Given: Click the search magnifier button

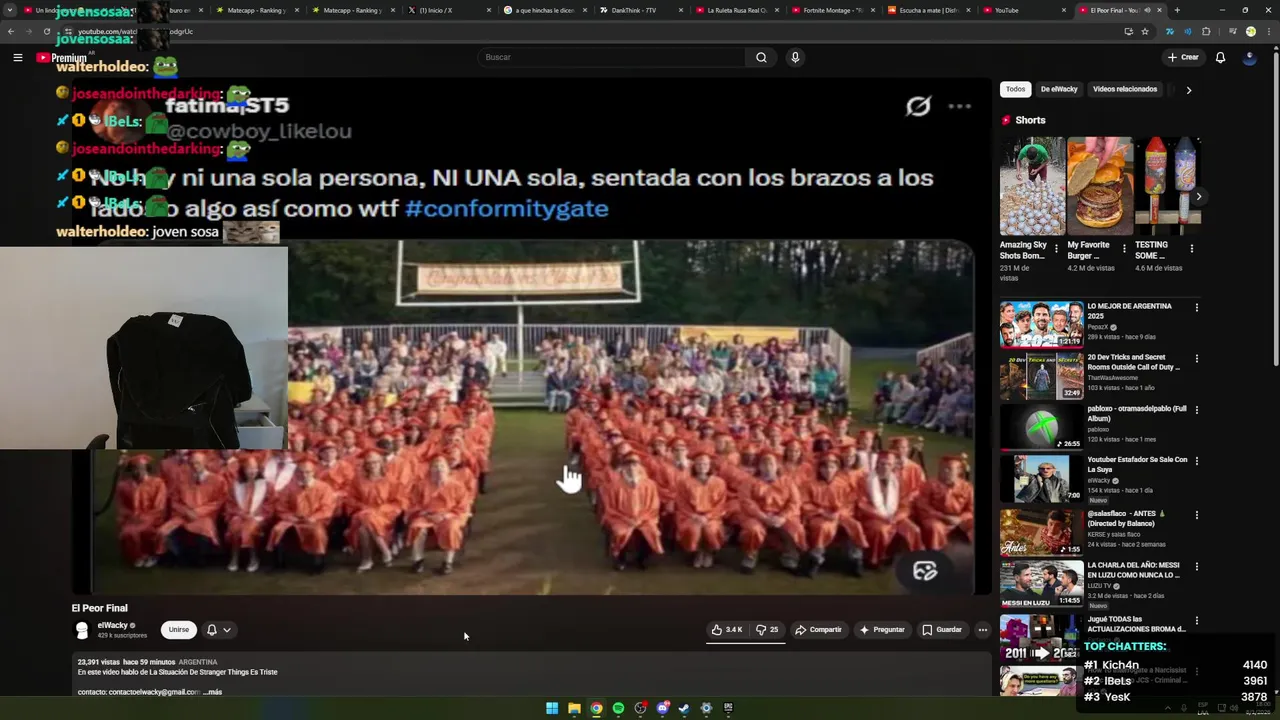Looking at the screenshot, I should [761, 57].
